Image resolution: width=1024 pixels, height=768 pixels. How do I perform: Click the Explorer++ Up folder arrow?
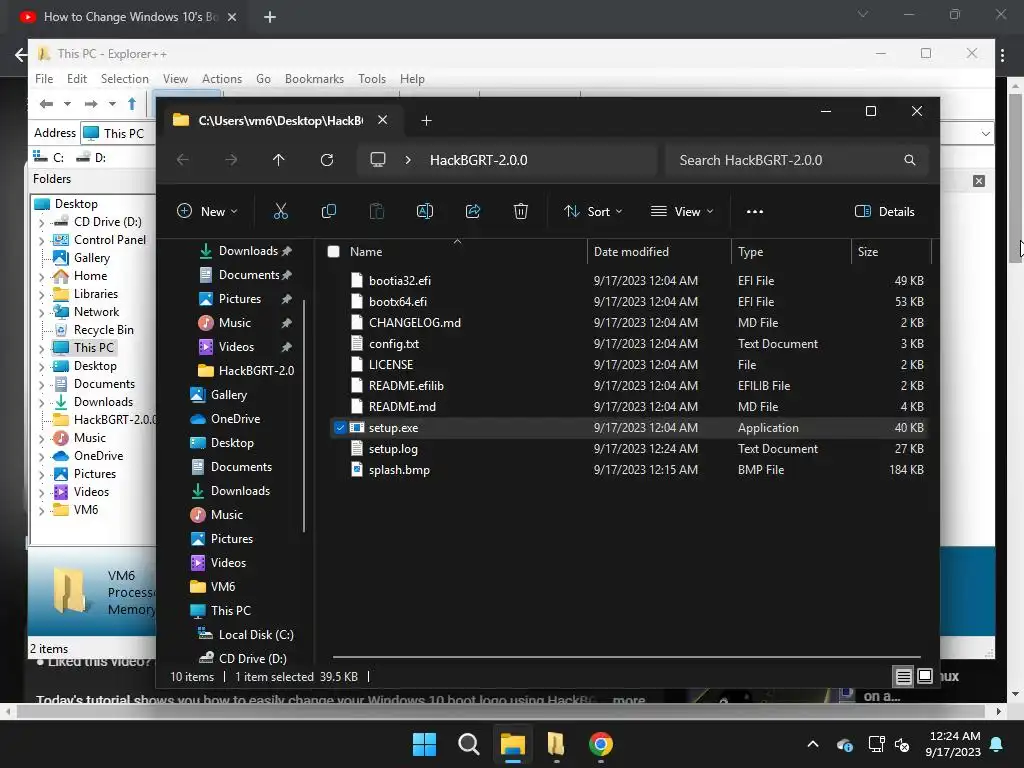[132, 104]
